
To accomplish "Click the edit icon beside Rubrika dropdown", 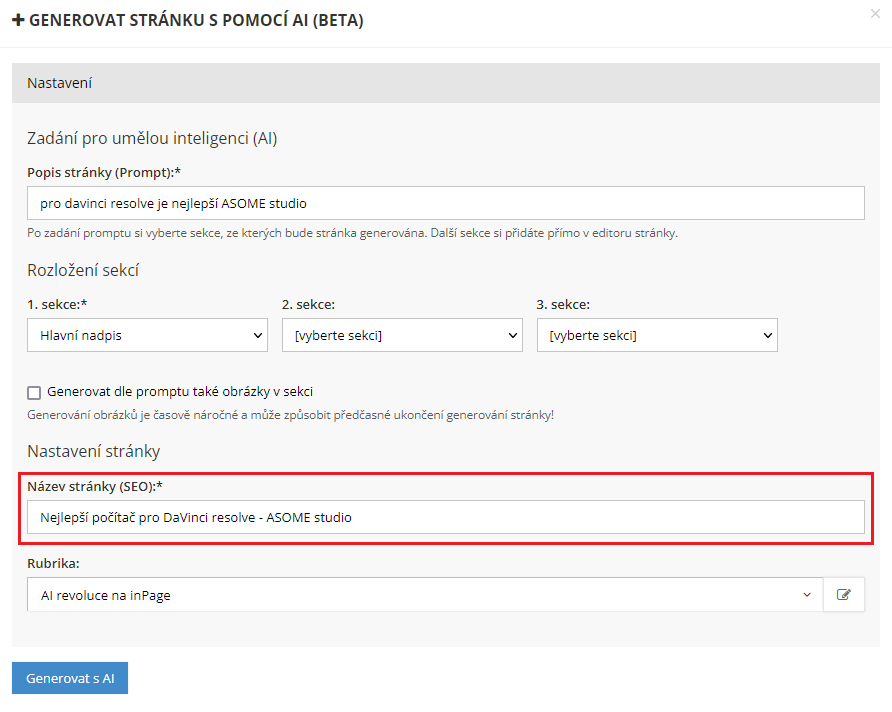I will pos(843,595).
